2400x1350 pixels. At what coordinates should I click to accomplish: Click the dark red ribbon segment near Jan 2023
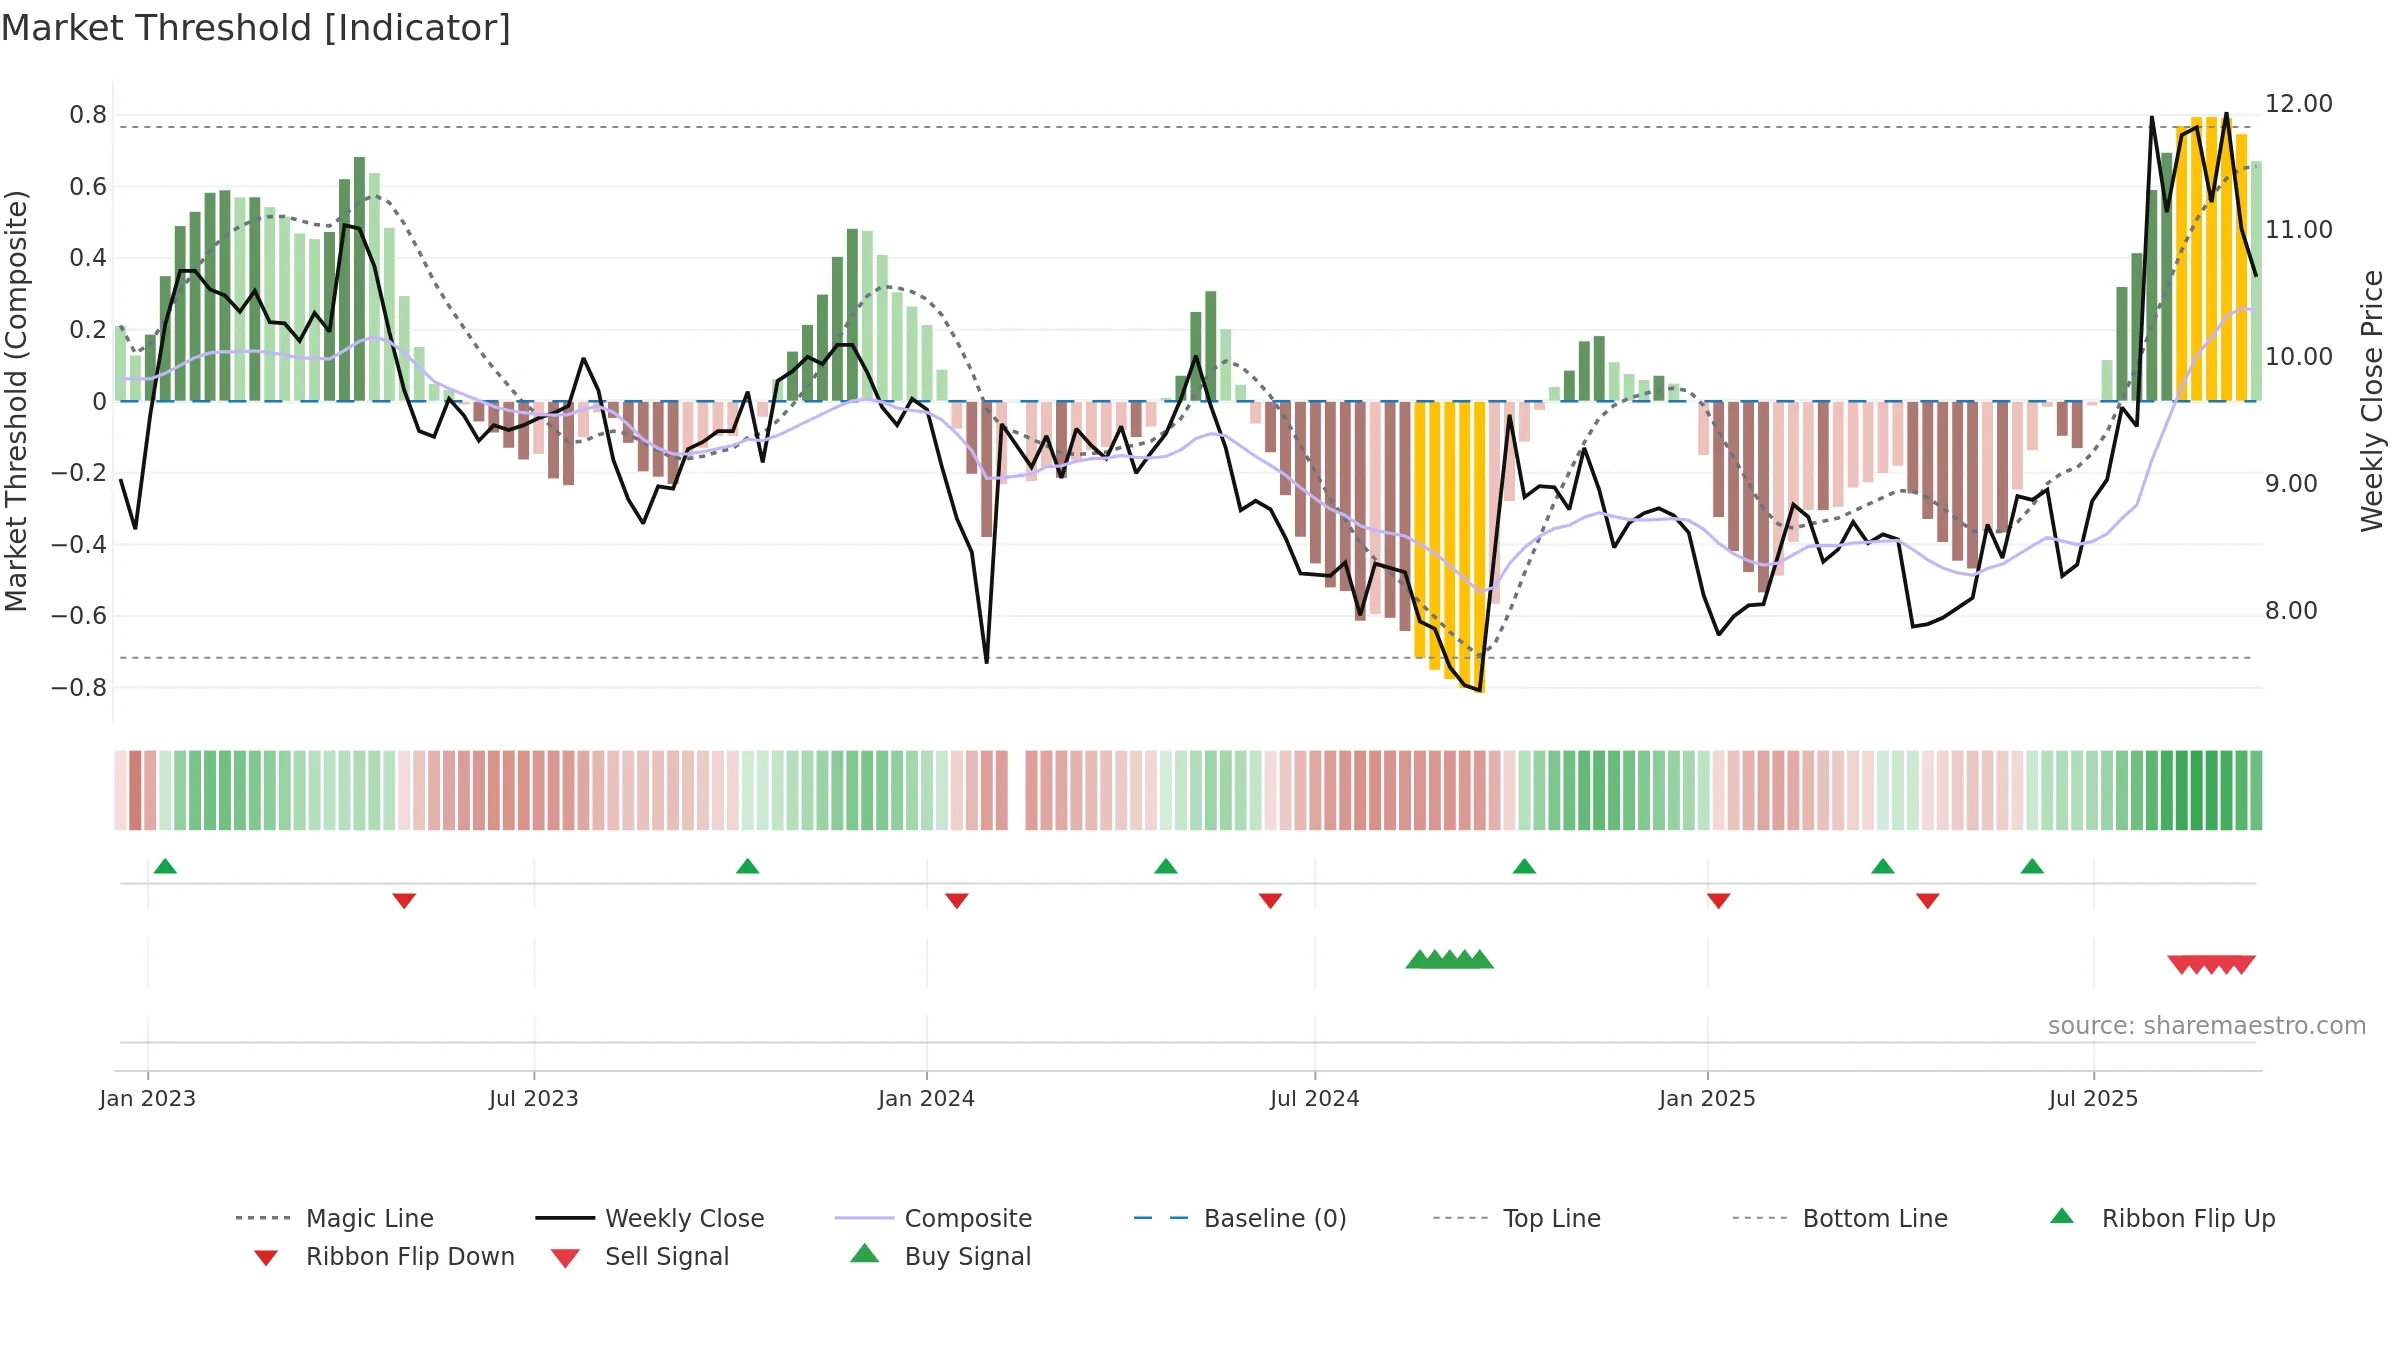tap(135, 790)
